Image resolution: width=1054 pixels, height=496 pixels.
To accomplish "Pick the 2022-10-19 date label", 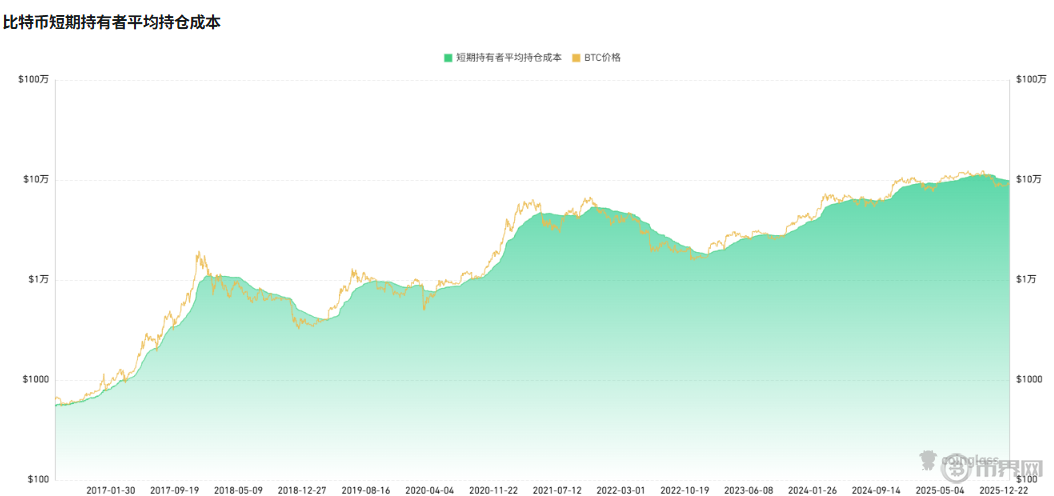I will [685, 490].
